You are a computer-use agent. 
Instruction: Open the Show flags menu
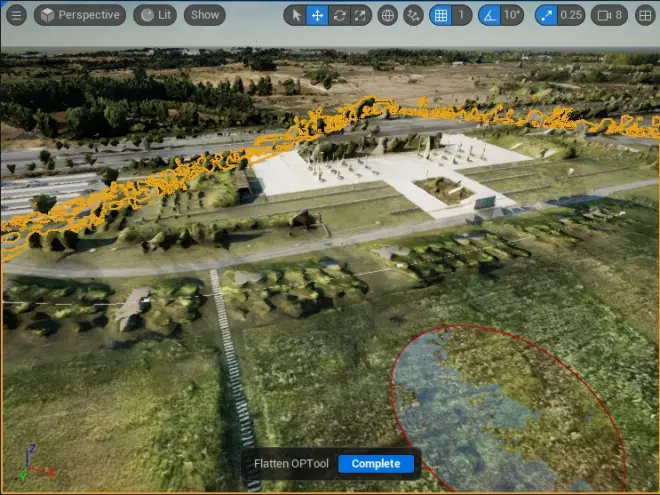click(x=205, y=15)
